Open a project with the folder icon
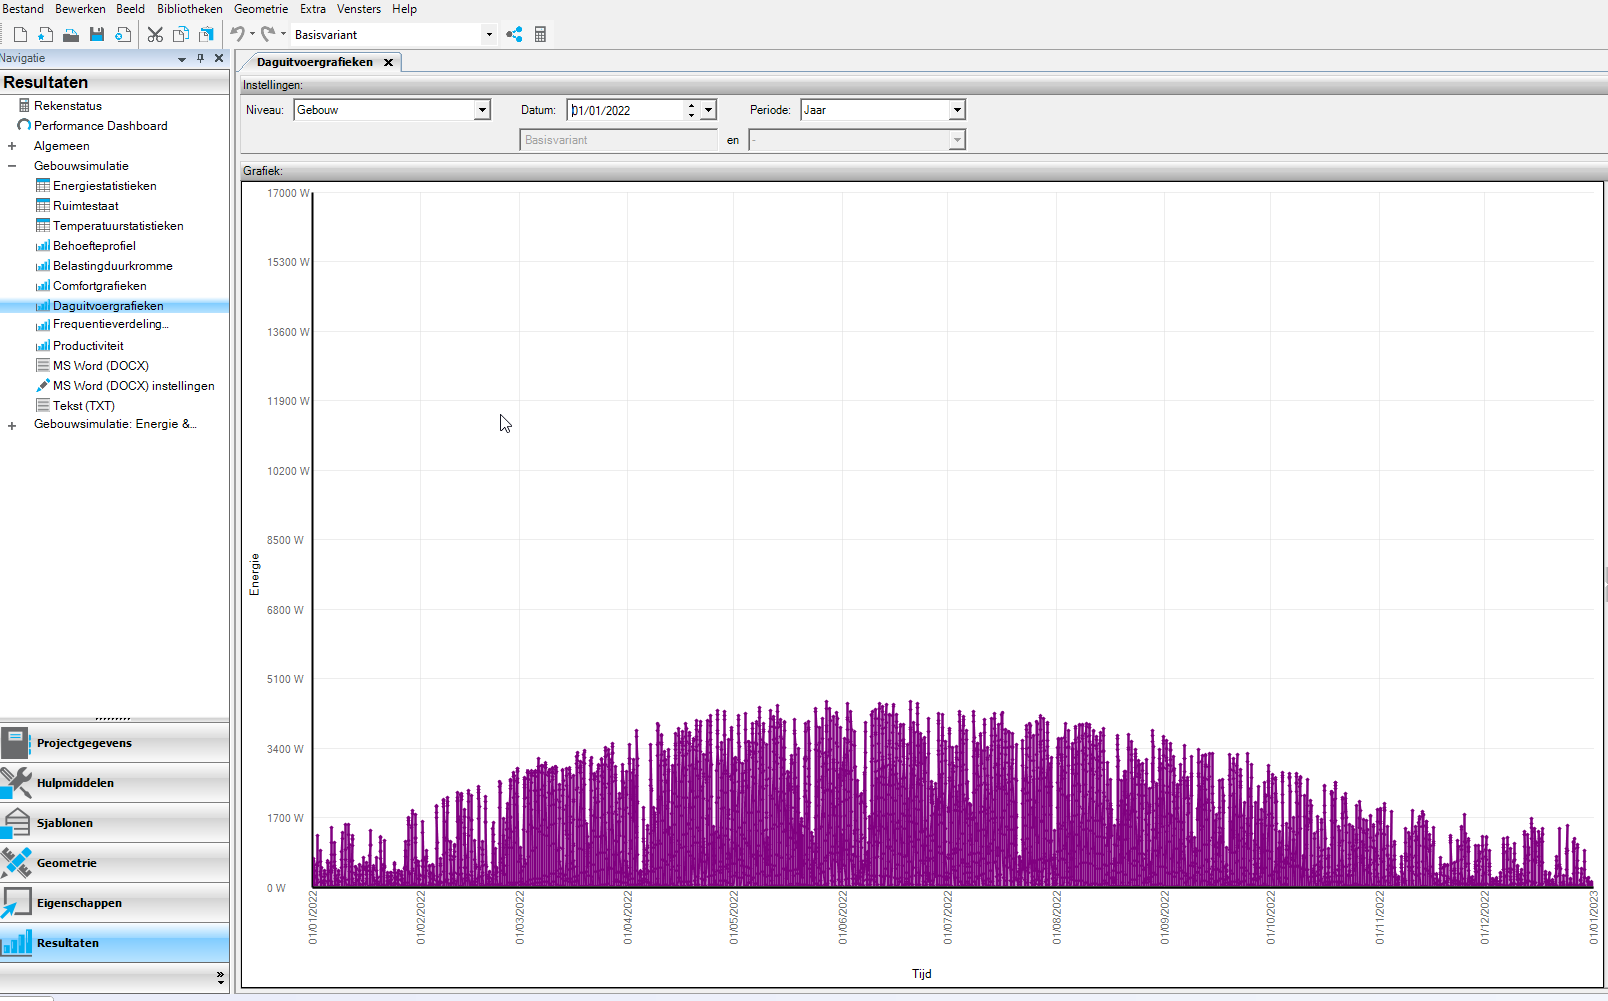 pyautogui.click(x=71, y=35)
